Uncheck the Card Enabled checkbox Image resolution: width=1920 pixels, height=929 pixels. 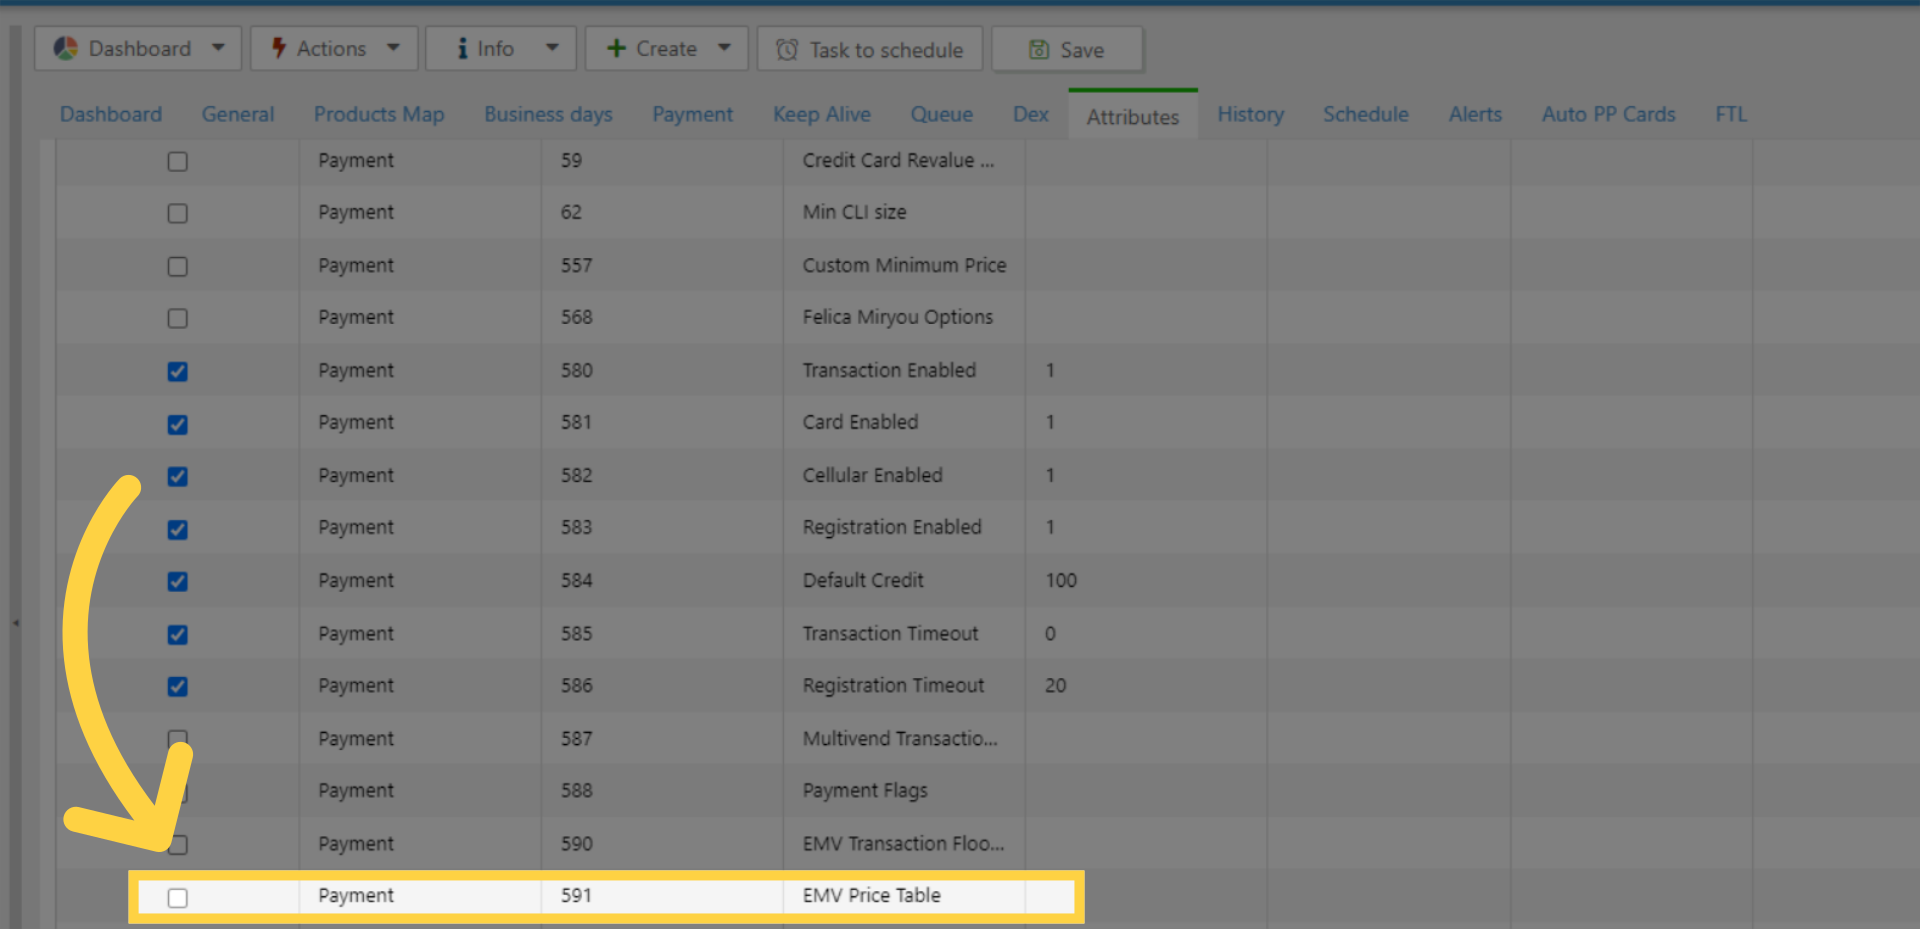pyautogui.click(x=178, y=424)
